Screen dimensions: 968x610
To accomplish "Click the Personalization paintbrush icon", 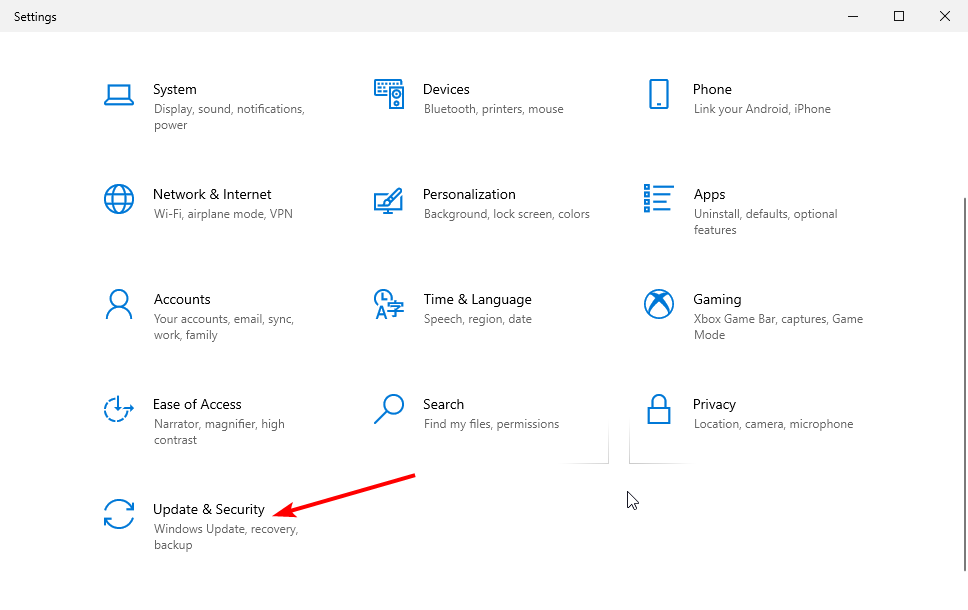I will click(x=389, y=201).
